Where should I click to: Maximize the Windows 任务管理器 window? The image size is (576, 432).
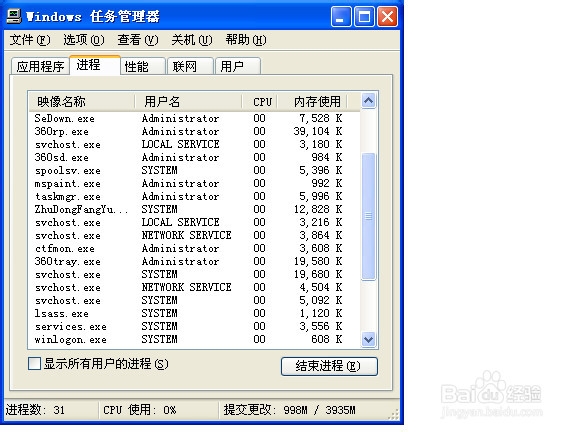[x=364, y=17]
